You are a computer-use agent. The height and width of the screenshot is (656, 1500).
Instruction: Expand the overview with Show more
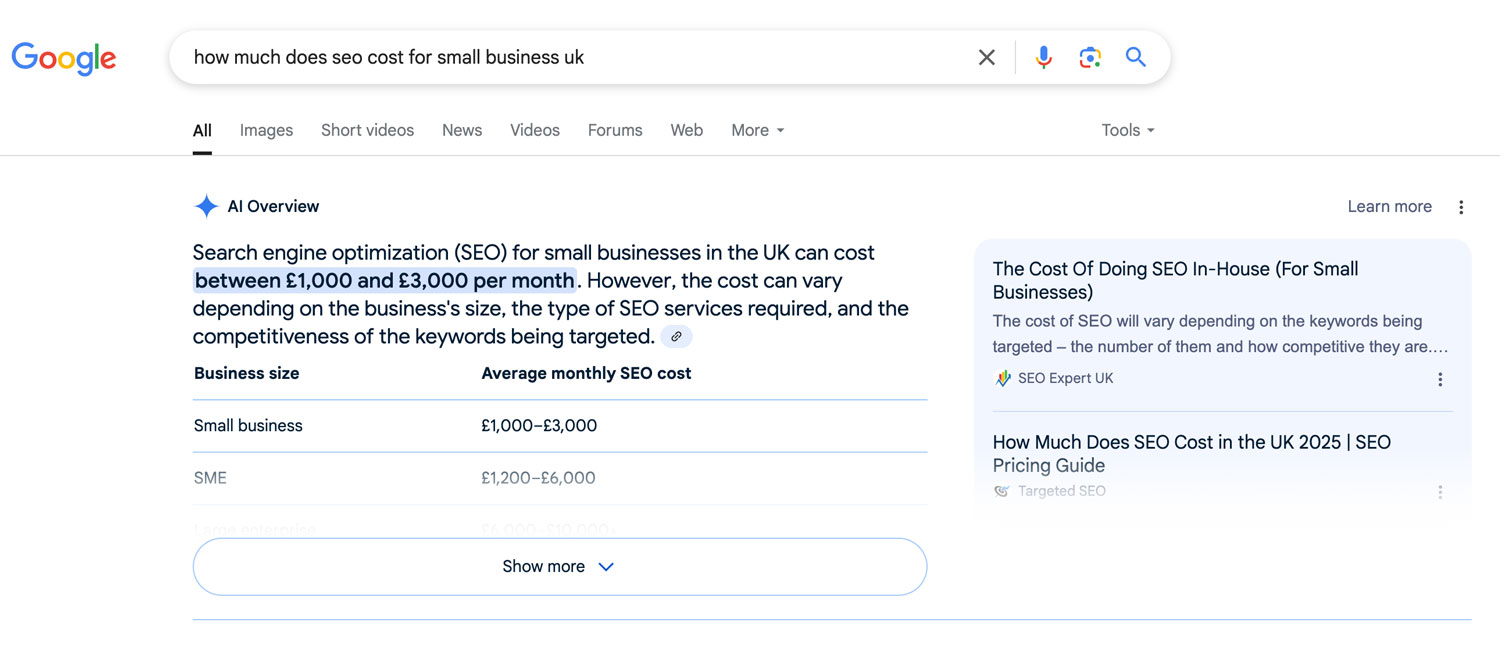[x=560, y=566]
